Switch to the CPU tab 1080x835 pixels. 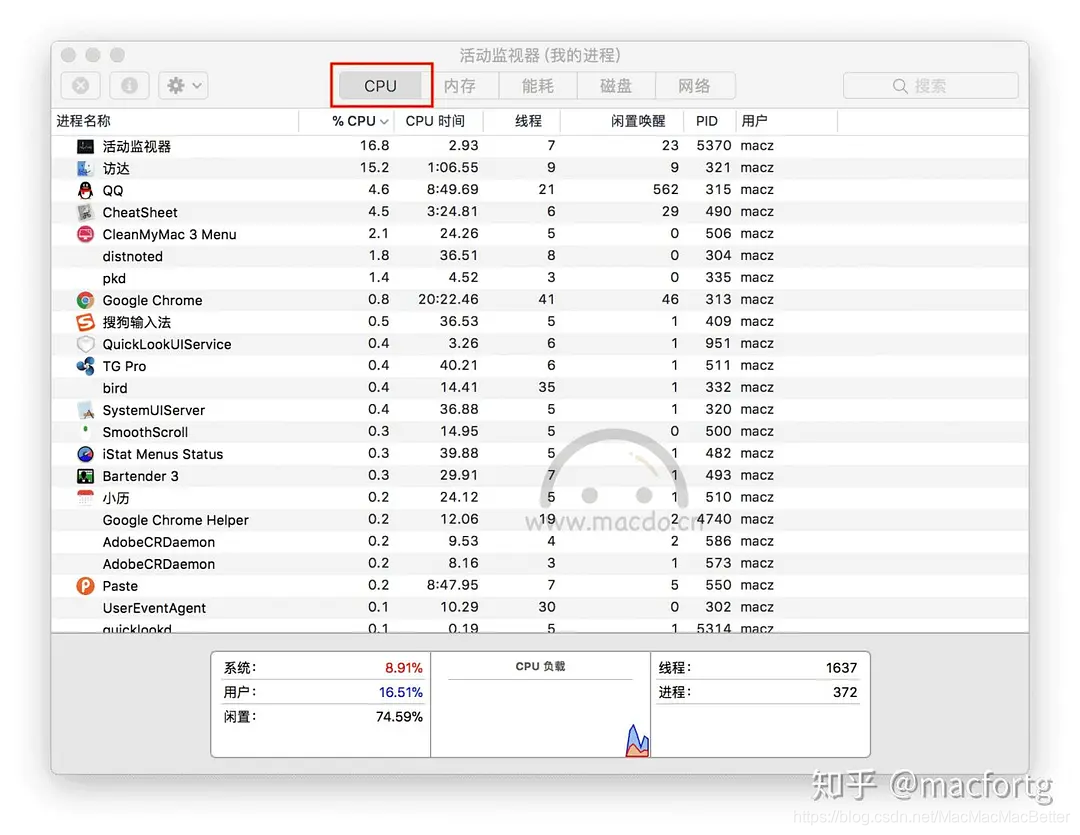[380, 85]
